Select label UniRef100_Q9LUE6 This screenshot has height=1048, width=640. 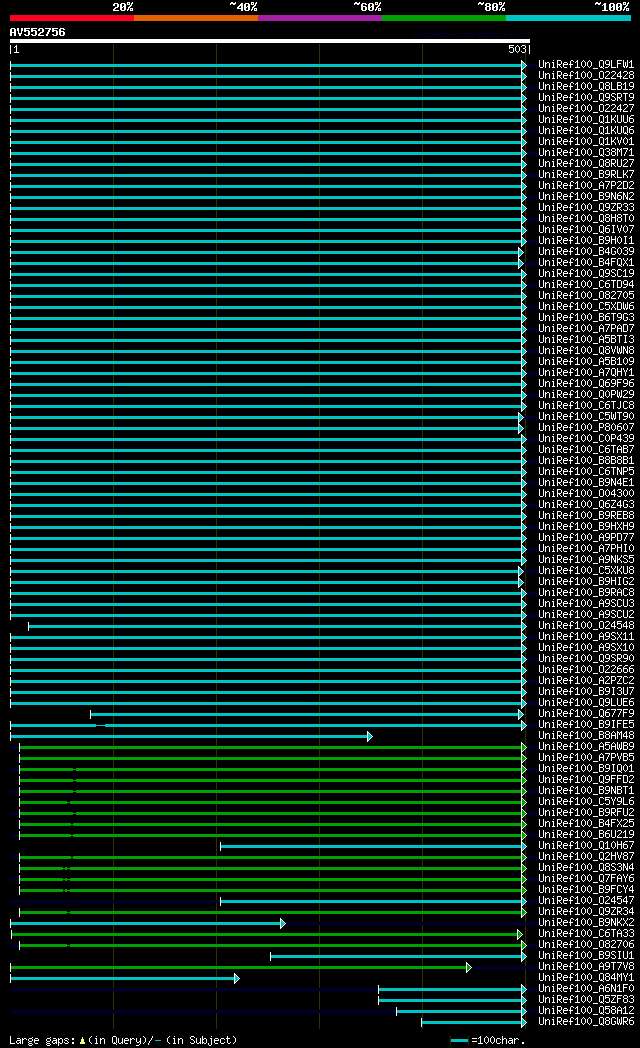(x=586, y=702)
